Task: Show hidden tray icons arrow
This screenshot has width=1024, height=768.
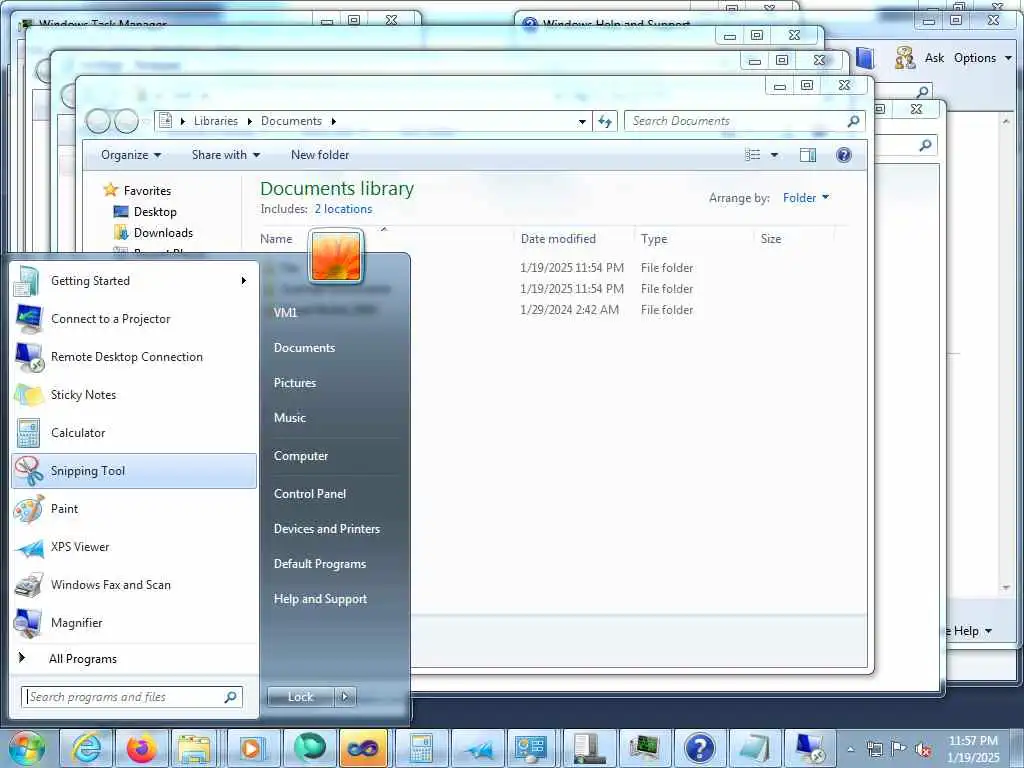Action: coord(851,749)
